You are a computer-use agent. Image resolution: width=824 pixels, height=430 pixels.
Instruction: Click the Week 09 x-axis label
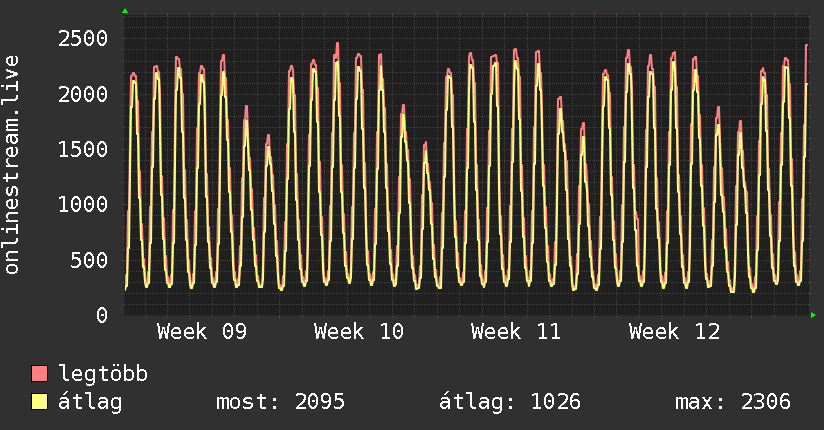(x=201, y=332)
